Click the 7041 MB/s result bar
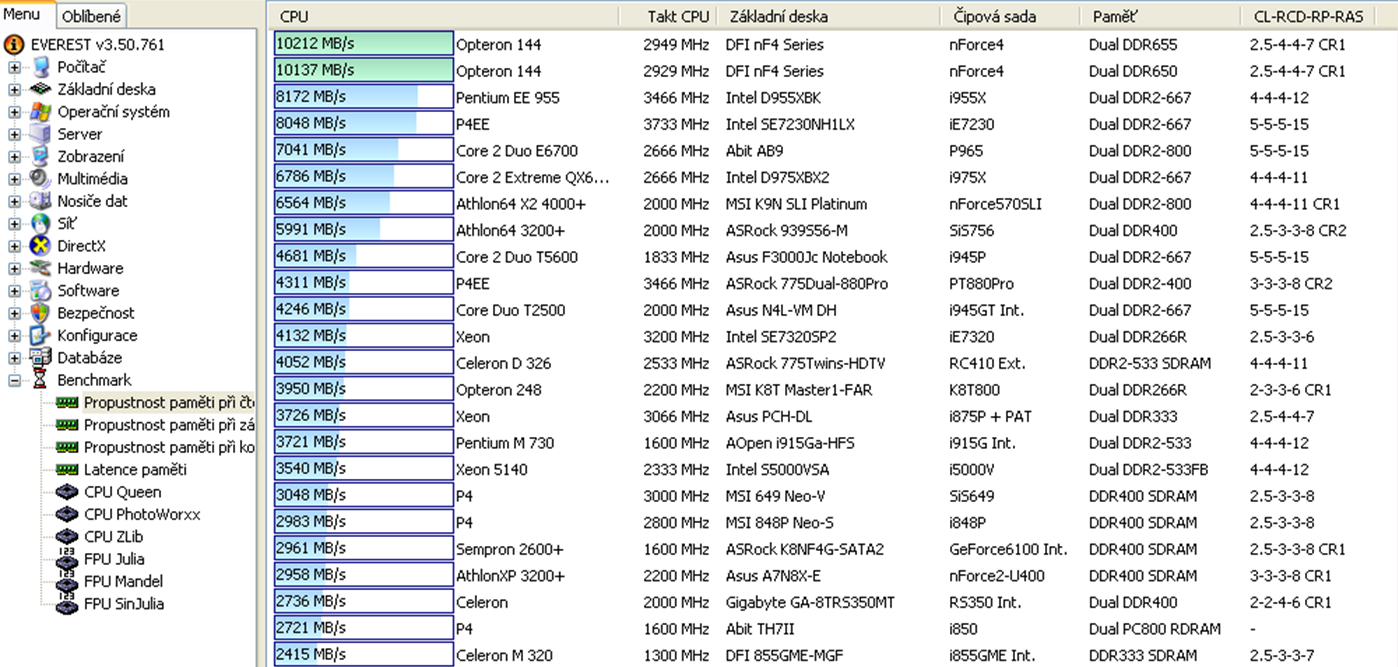Viewport: 1398px width, 667px height. 364,150
